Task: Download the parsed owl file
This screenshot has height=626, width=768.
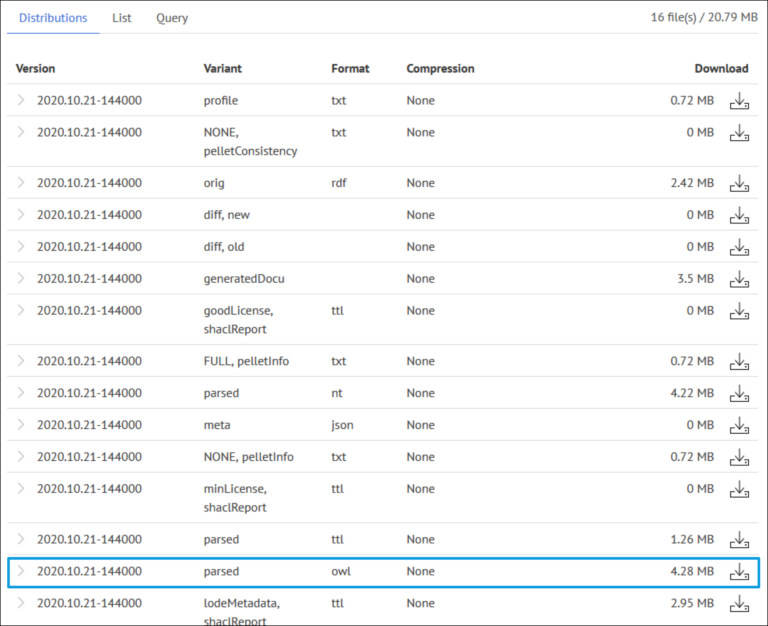Action: [739, 572]
